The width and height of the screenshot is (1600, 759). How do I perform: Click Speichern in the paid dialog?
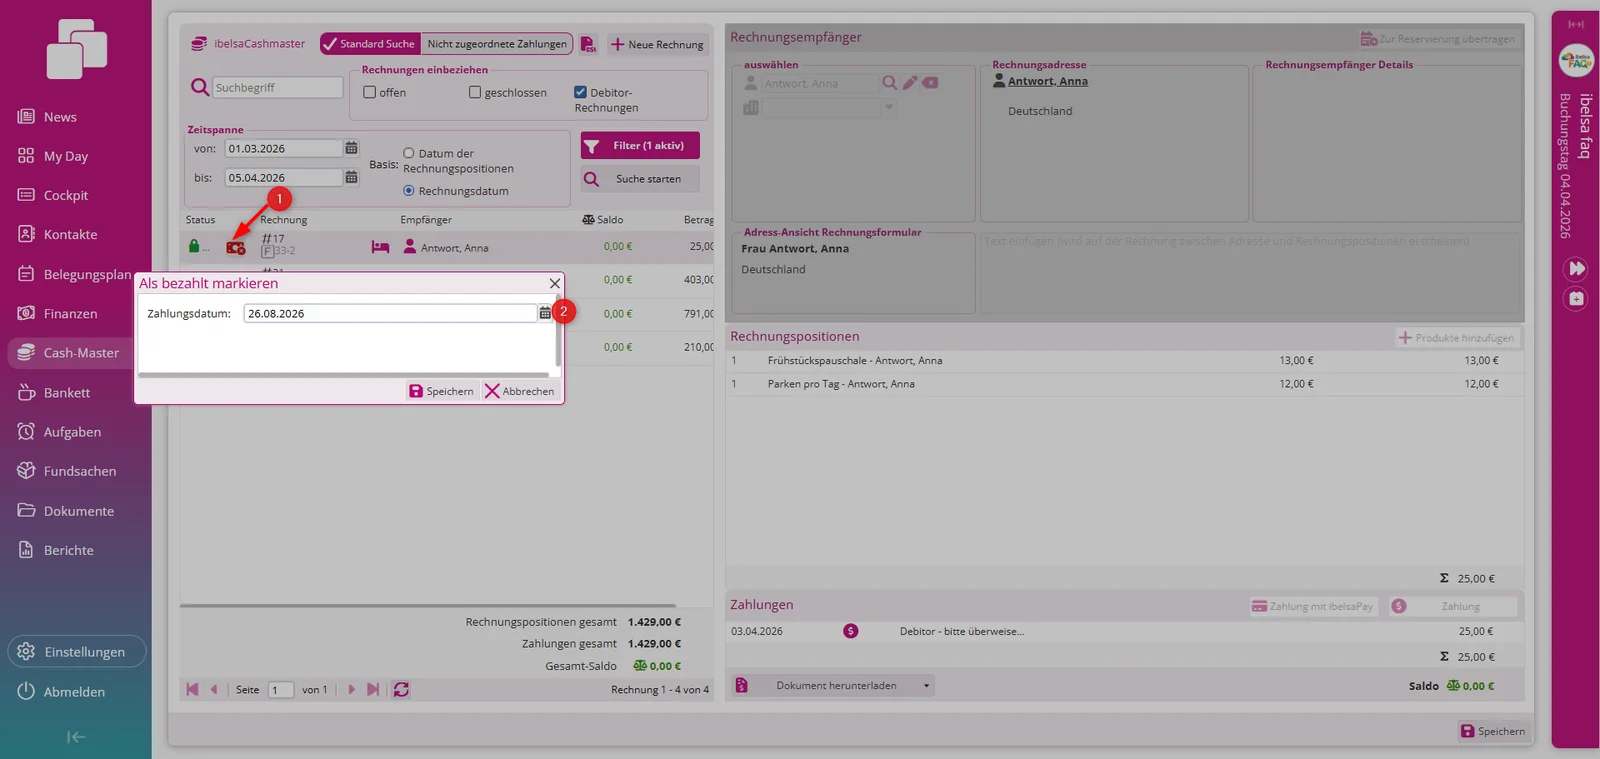click(441, 391)
